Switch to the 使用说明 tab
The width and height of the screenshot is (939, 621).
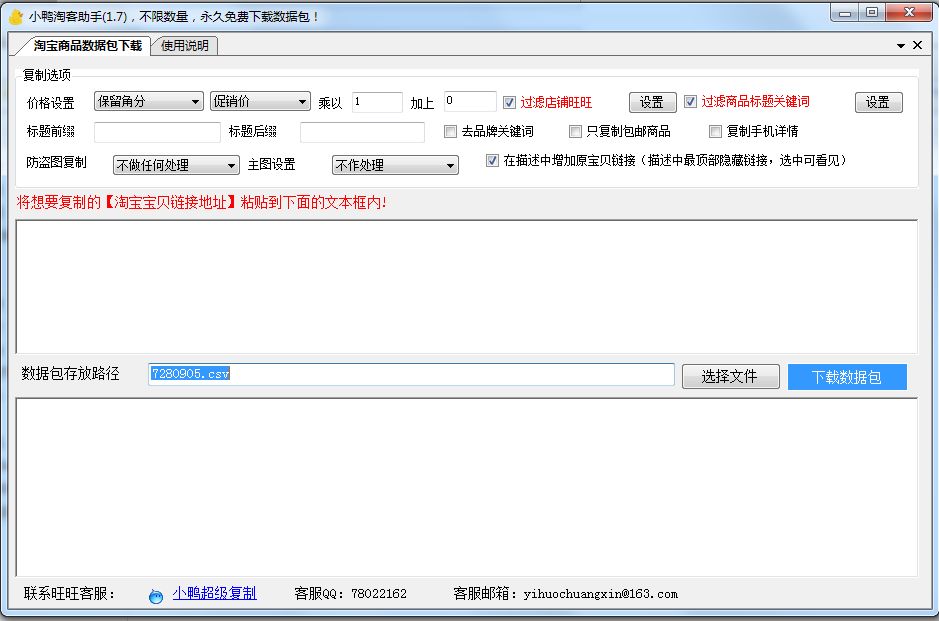click(x=184, y=46)
